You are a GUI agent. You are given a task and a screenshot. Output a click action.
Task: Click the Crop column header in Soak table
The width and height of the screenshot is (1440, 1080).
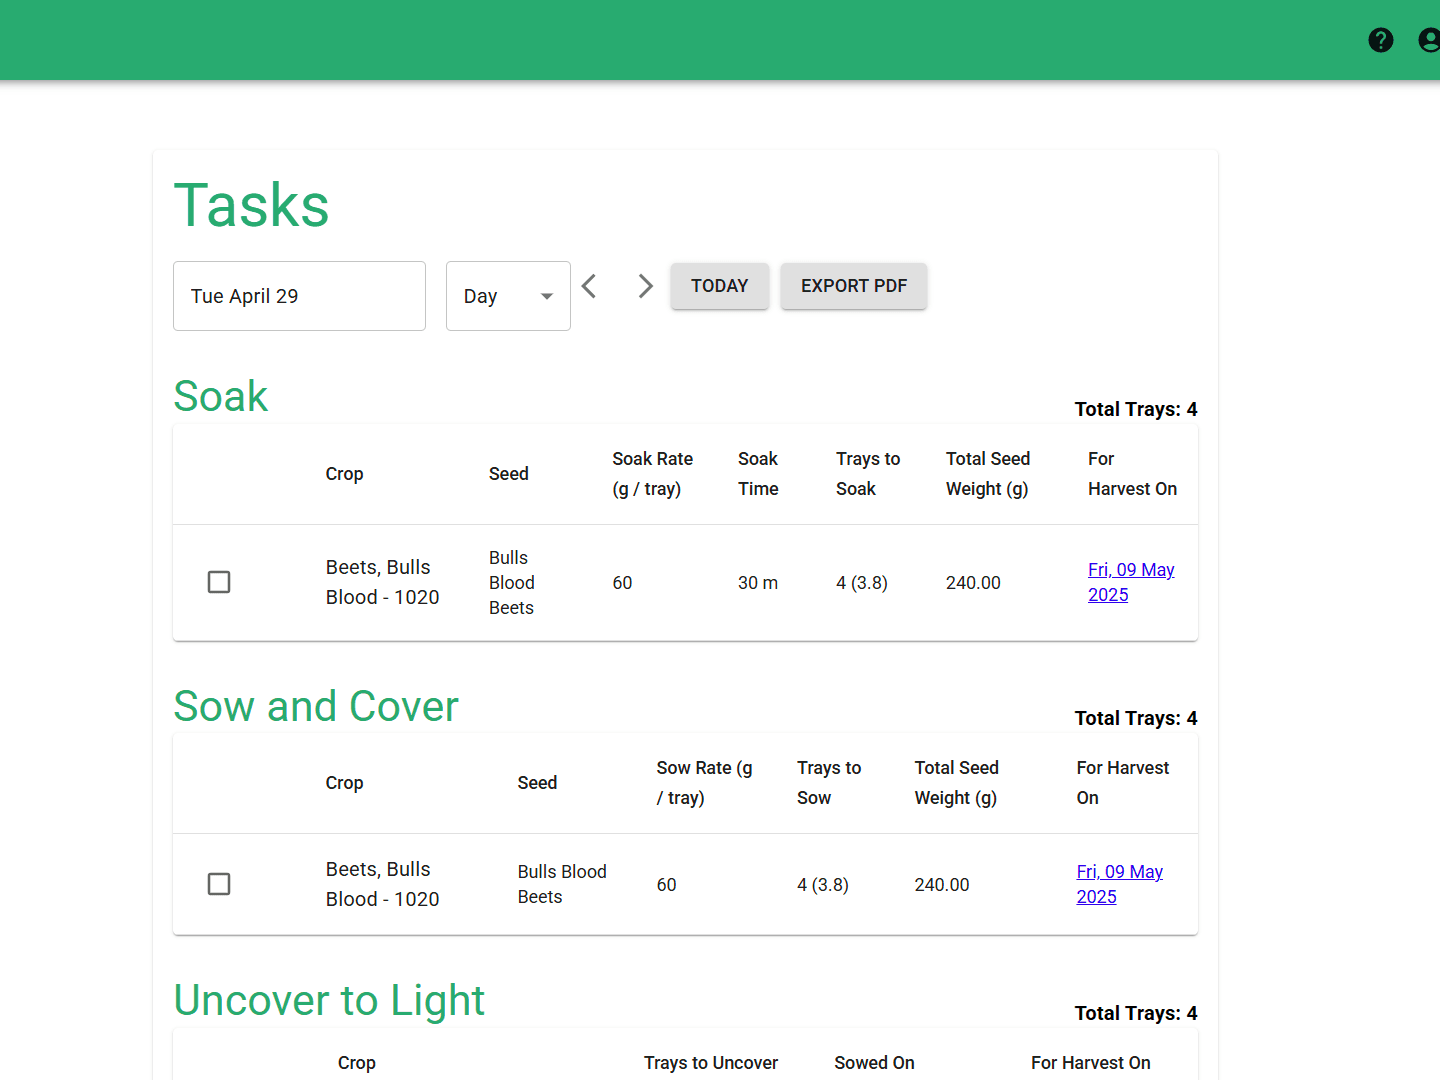pyautogui.click(x=344, y=473)
